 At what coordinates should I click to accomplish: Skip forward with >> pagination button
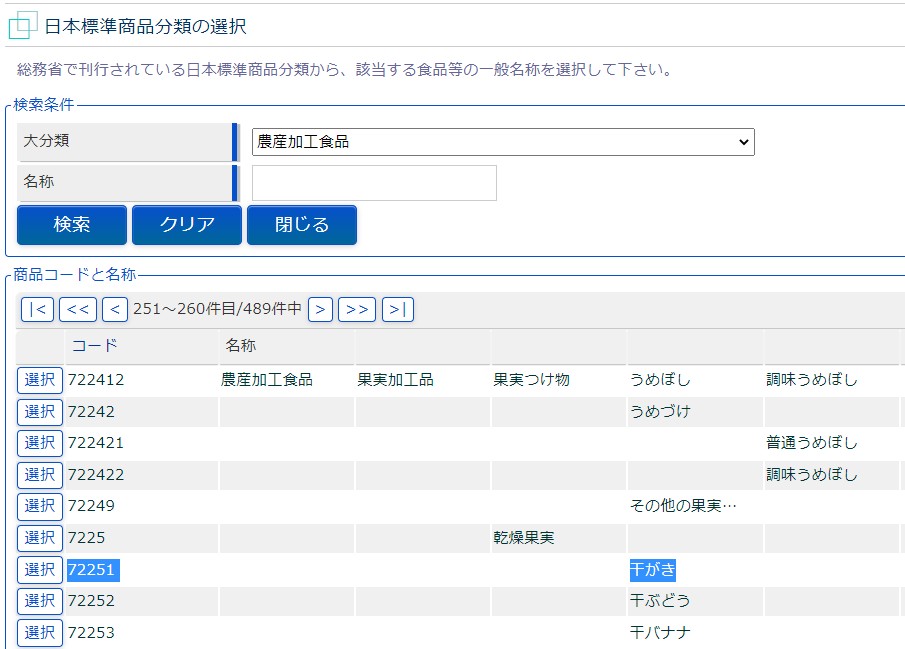(x=357, y=310)
